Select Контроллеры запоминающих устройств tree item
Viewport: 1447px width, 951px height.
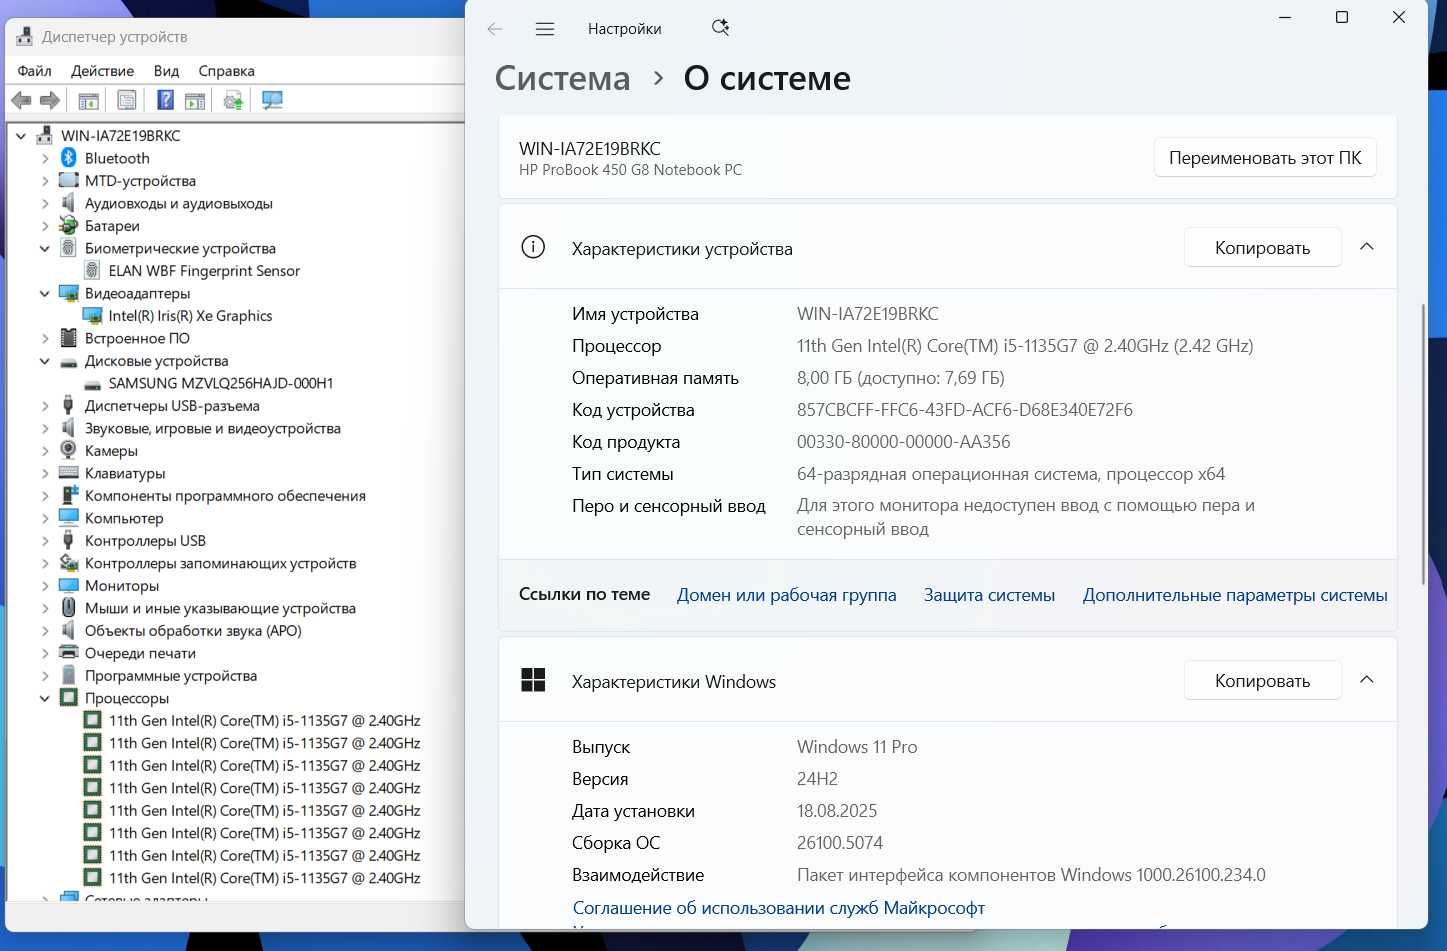(220, 563)
